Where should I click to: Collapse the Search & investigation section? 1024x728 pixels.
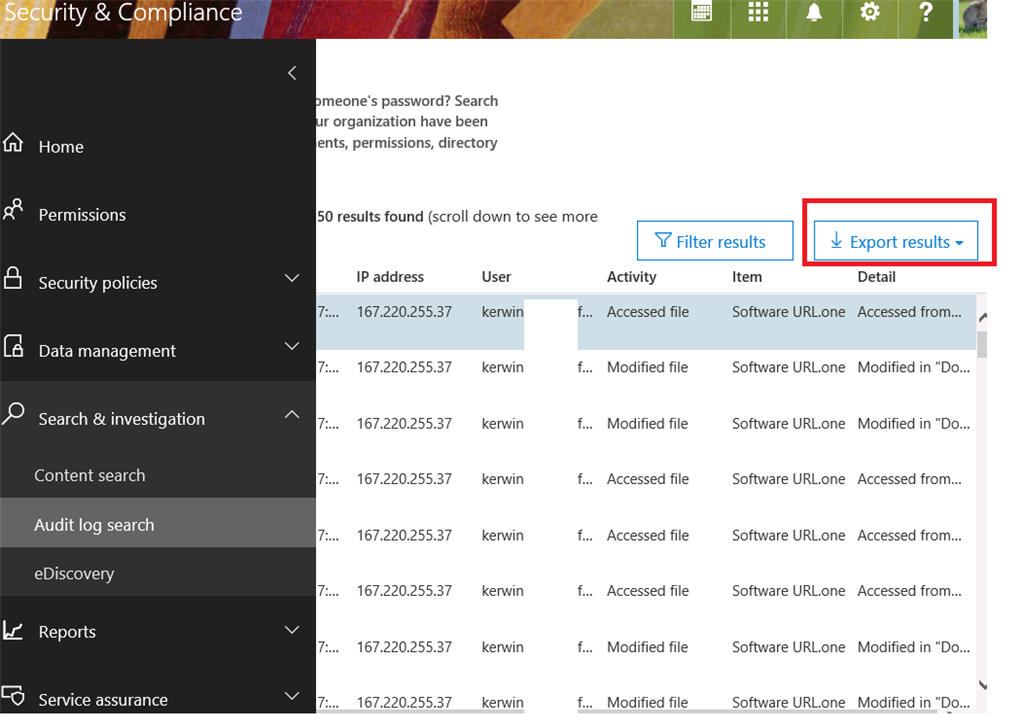[292, 415]
